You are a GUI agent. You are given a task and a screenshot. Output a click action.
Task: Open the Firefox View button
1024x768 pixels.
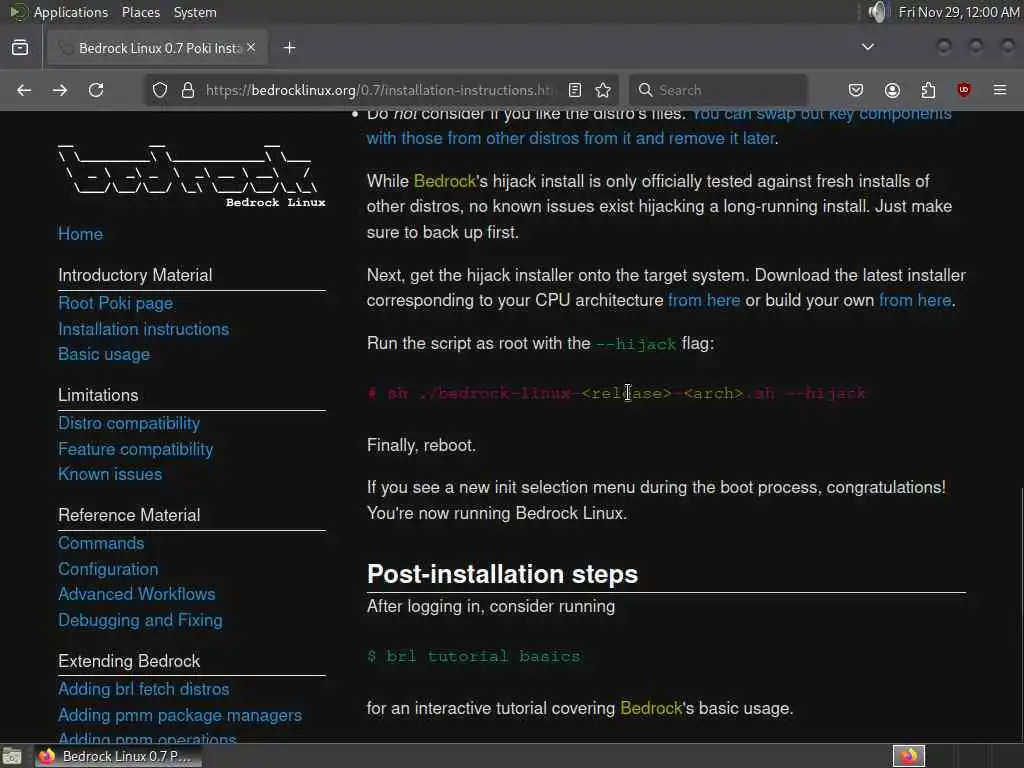[x=20, y=48]
